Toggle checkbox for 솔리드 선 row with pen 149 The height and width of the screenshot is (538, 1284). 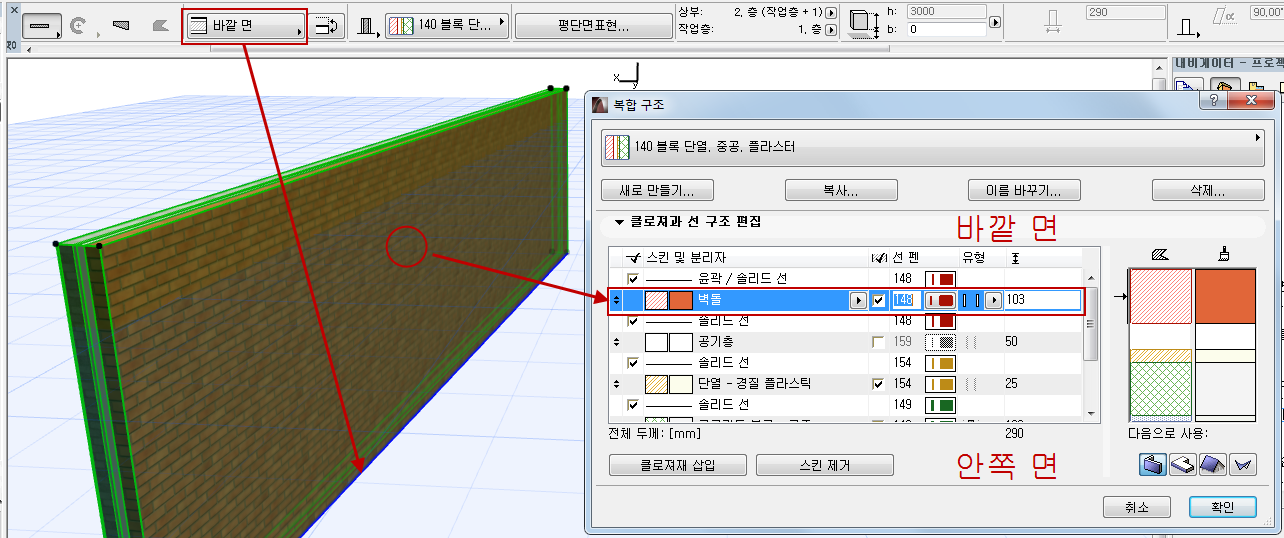(631, 404)
